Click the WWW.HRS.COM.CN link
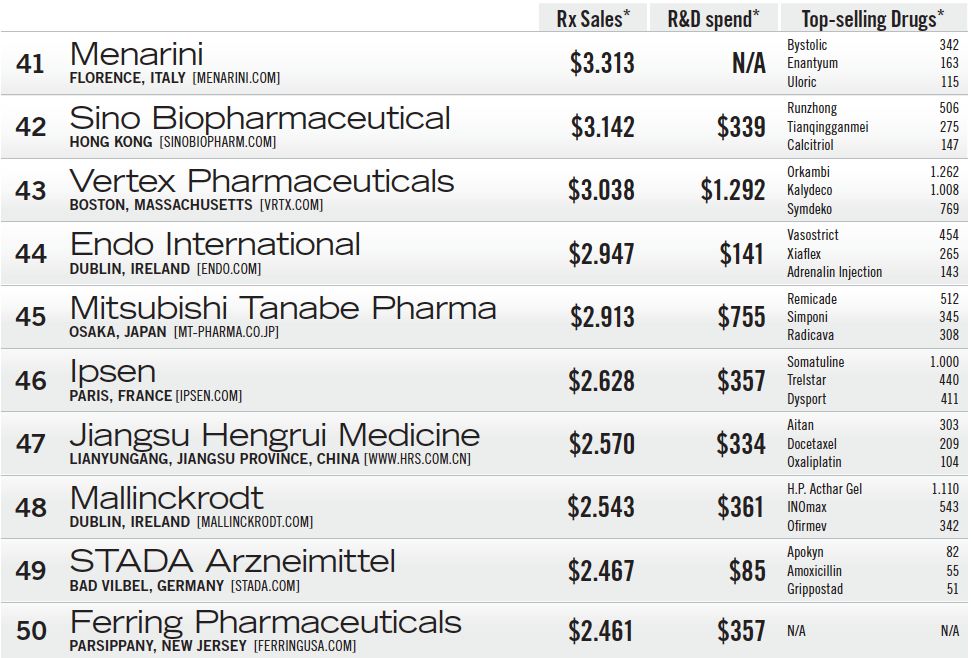The height and width of the screenshot is (658, 971). click(417, 459)
